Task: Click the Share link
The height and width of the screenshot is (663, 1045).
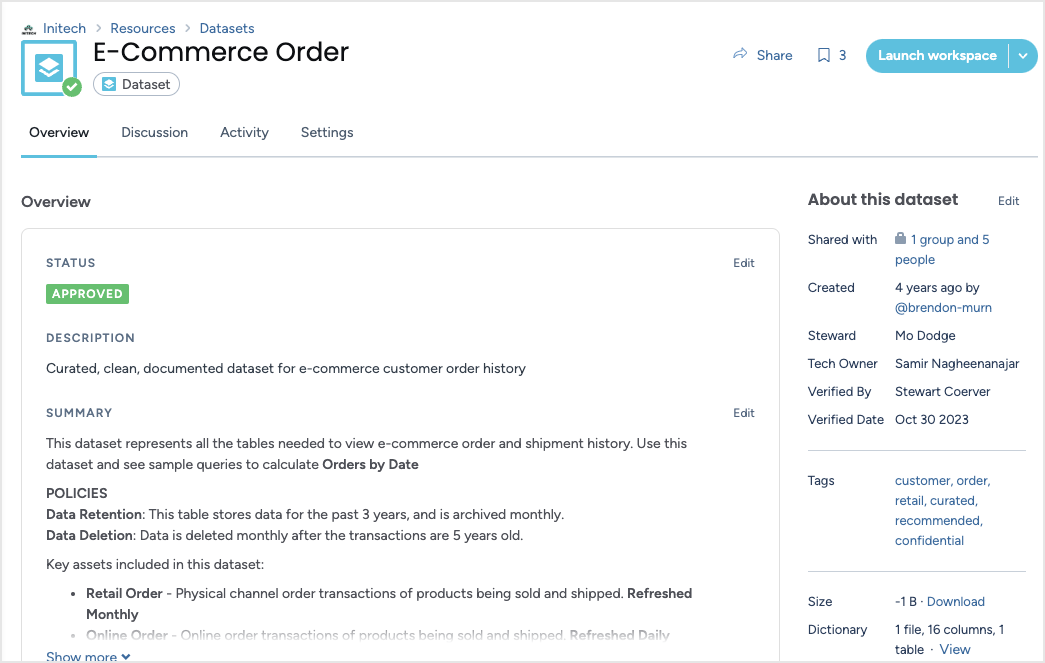Action: [x=774, y=55]
